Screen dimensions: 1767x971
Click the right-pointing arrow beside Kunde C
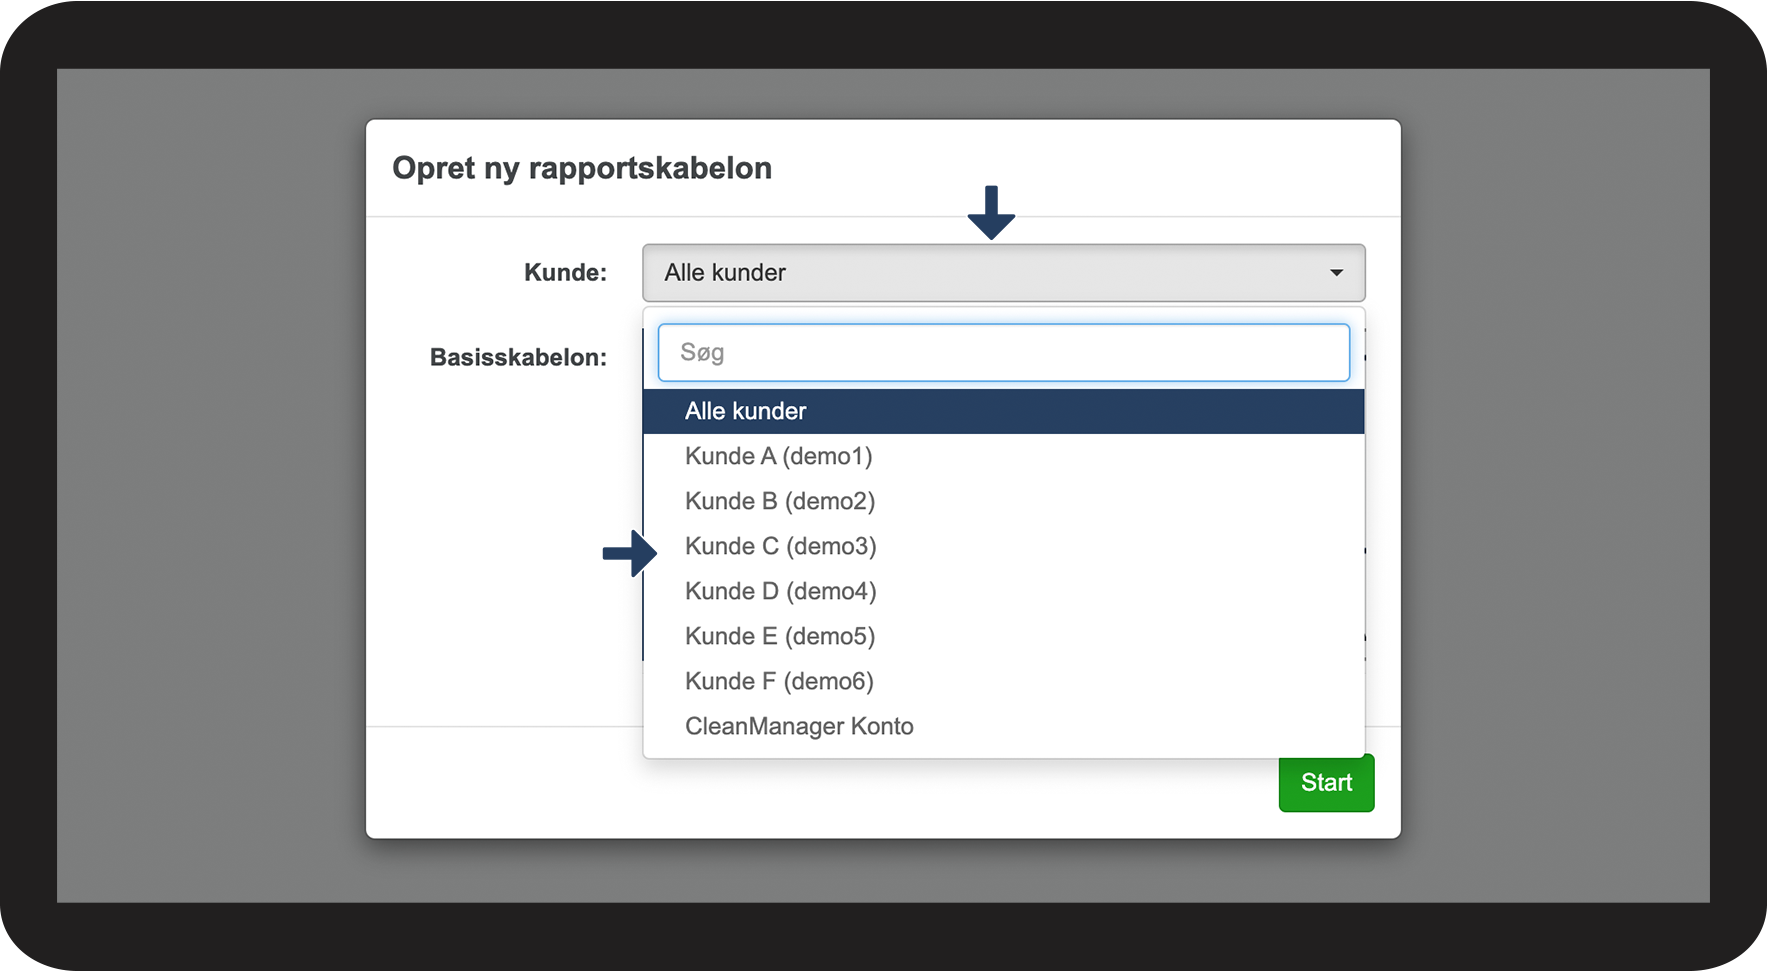[x=629, y=553]
